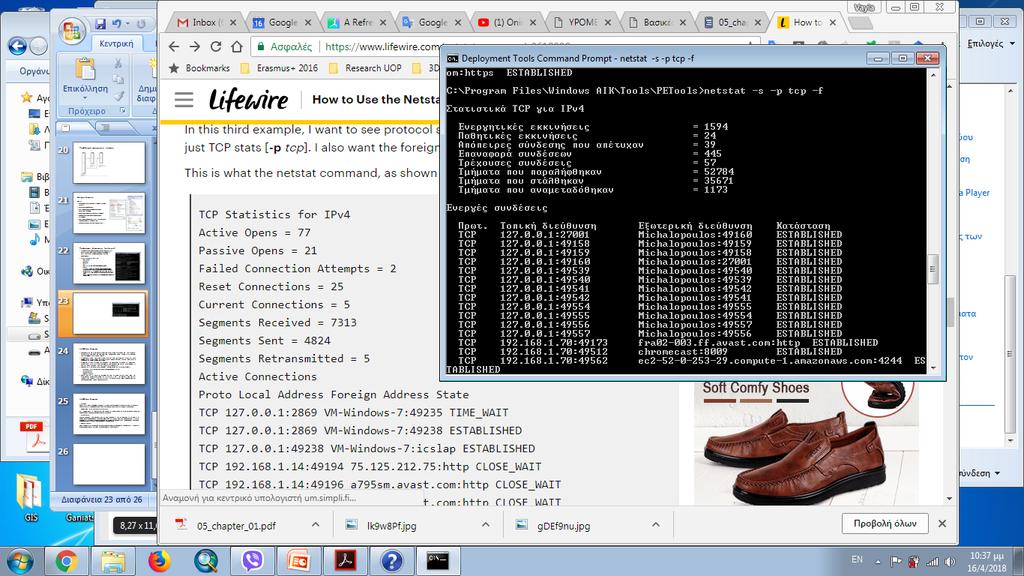This screenshot has width=1024, height=576.
Task: Open the magnifier globe taskbar app
Action: [x=206, y=561]
